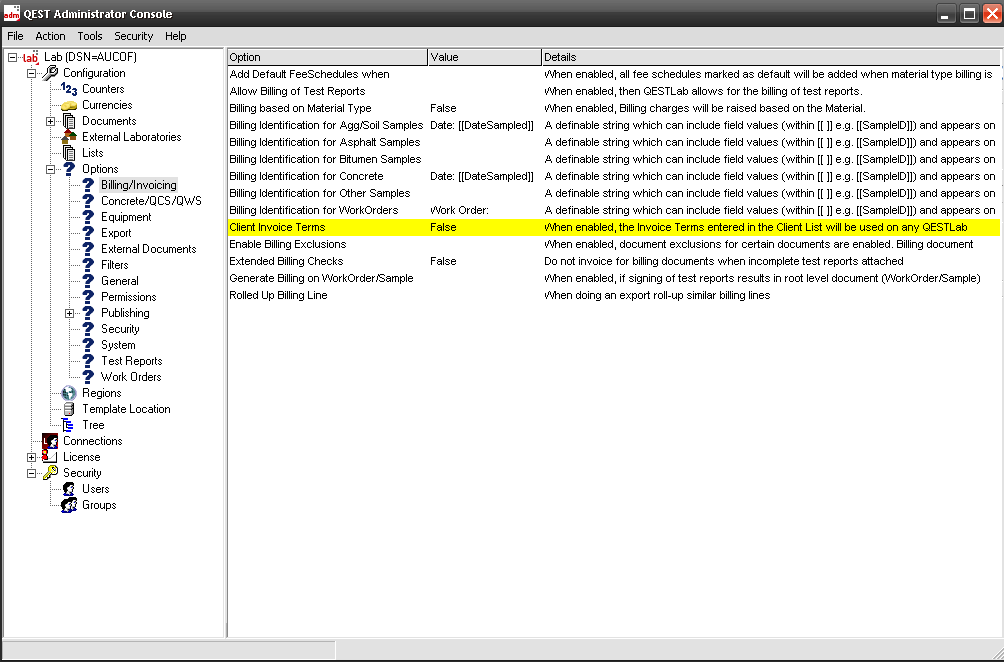Select Work Orders under Options
Image resolution: width=1004 pixels, height=662 pixels.
pyautogui.click(x=130, y=377)
